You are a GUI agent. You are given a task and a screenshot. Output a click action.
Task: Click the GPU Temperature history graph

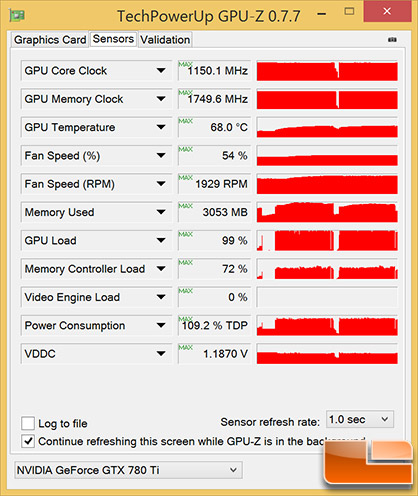pyautogui.click(x=327, y=127)
